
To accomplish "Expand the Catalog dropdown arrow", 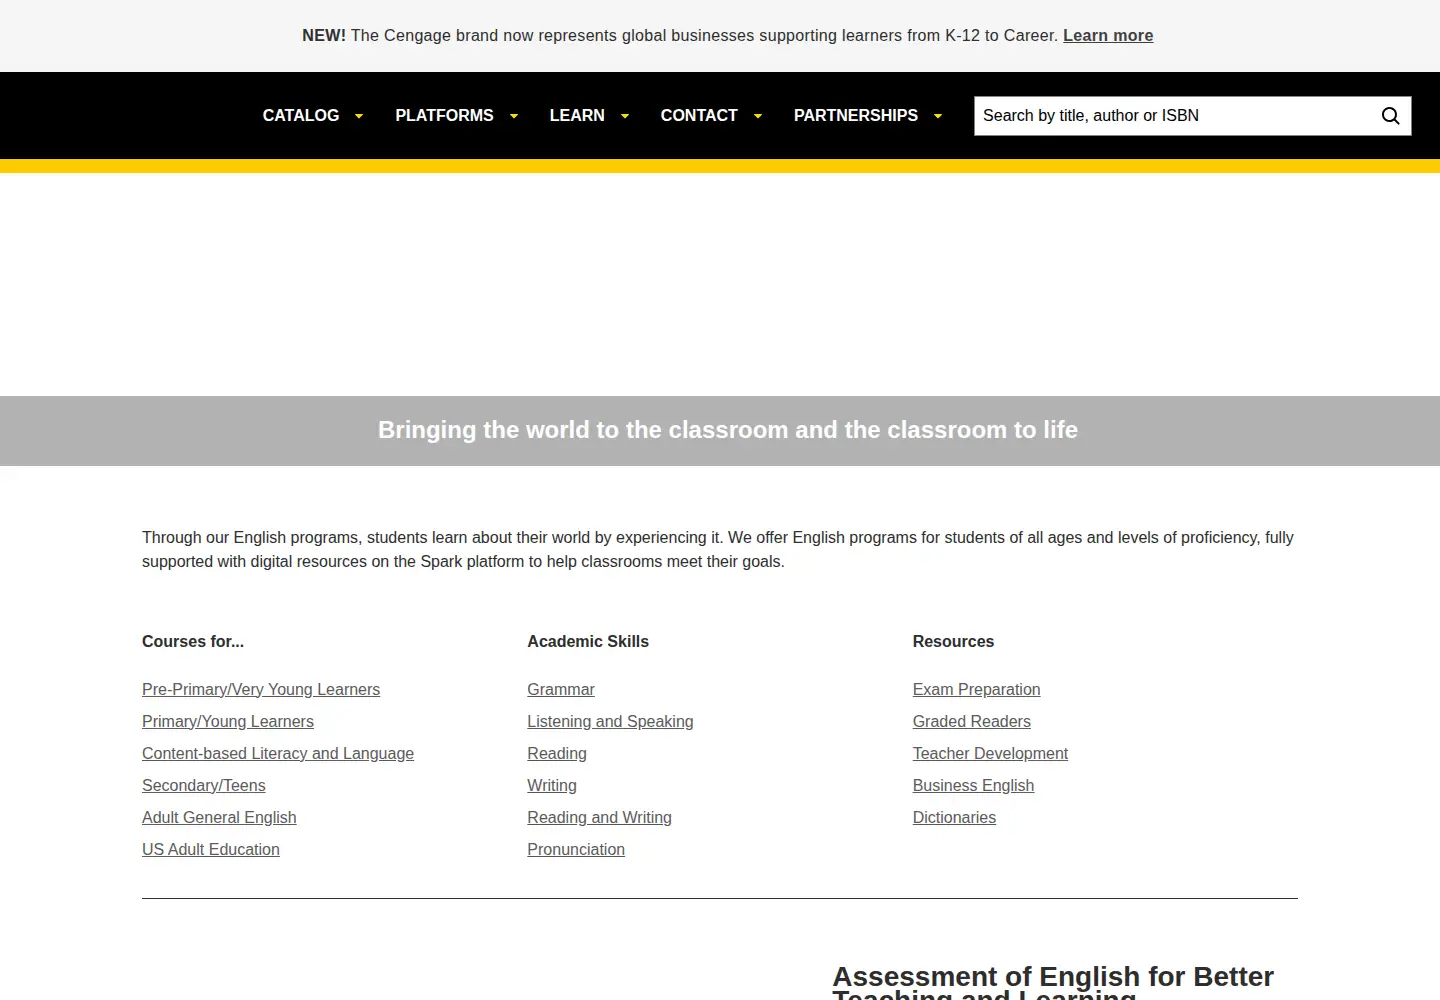I will (x=359, y=116).
